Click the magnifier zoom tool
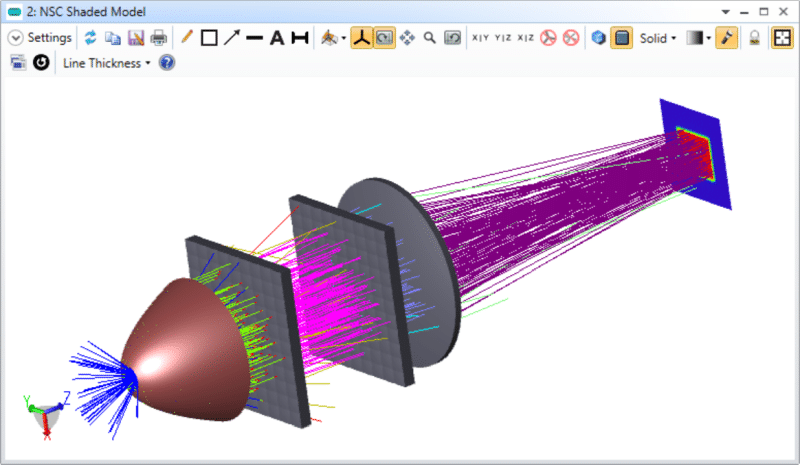The width and height of the screenshot is (800, 465). [x=430, y=38]
